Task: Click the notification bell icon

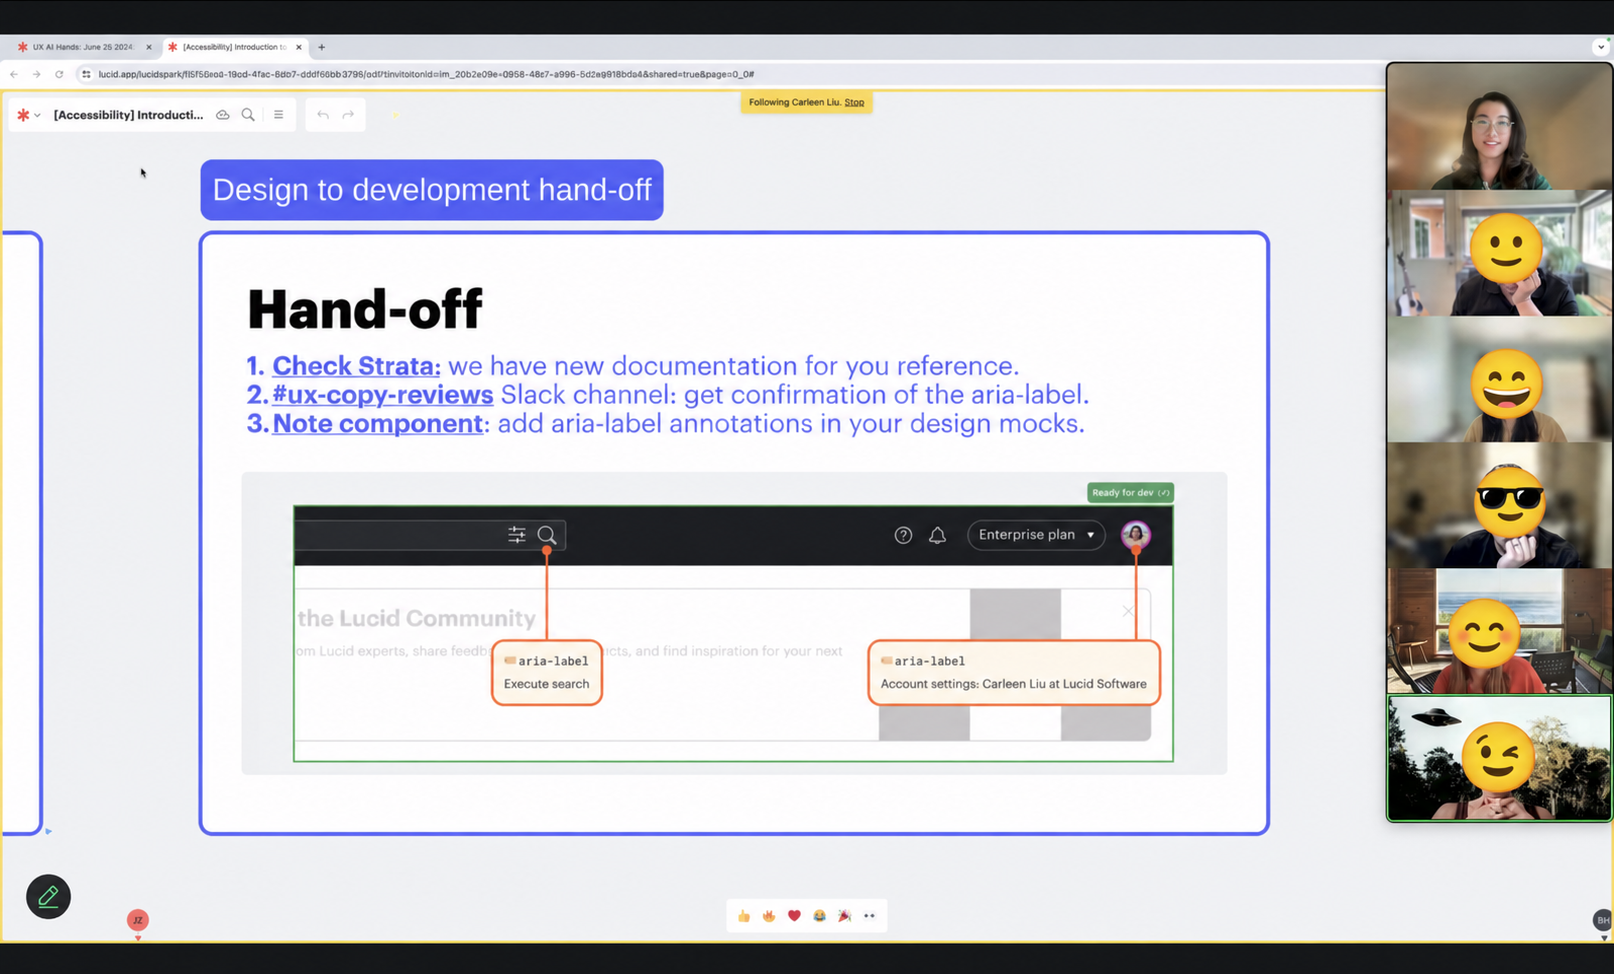Action: click(937, 535)
